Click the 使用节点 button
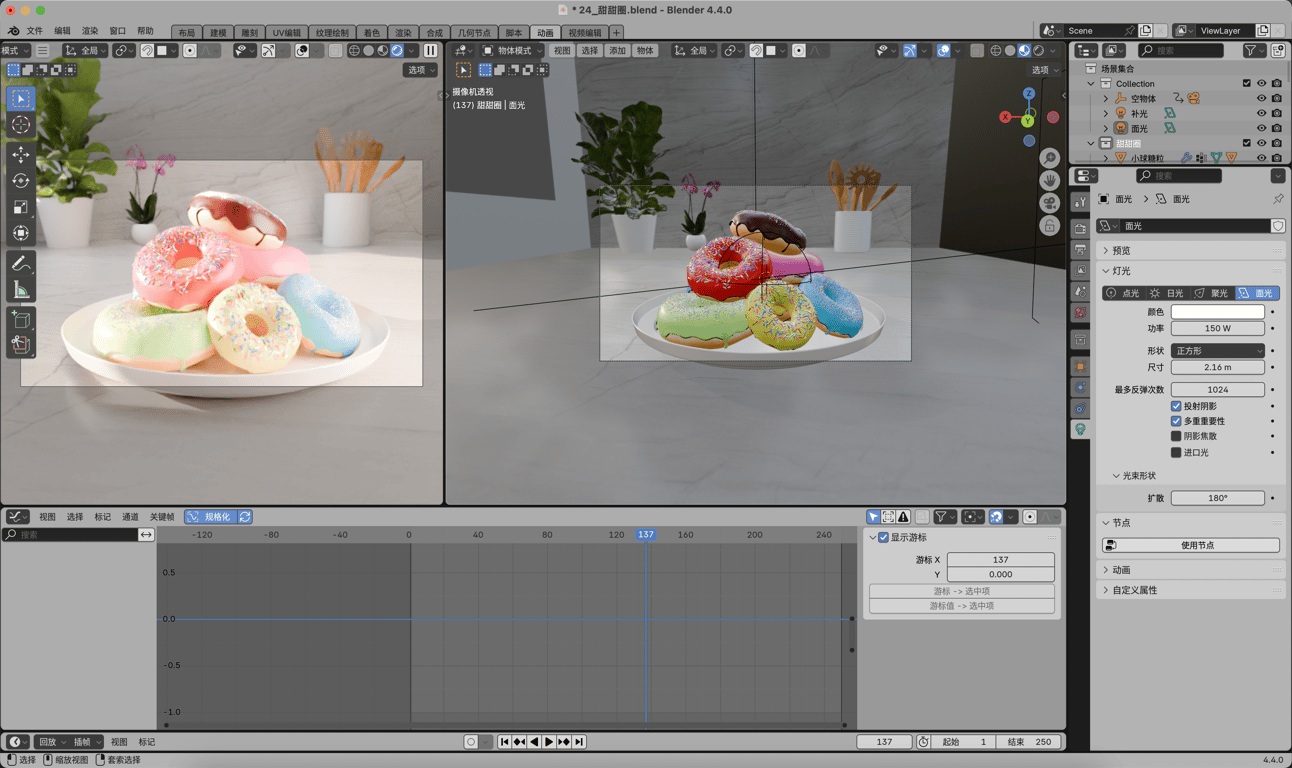This screenshot has height=768, width=1292. (x=1190, y=545)
